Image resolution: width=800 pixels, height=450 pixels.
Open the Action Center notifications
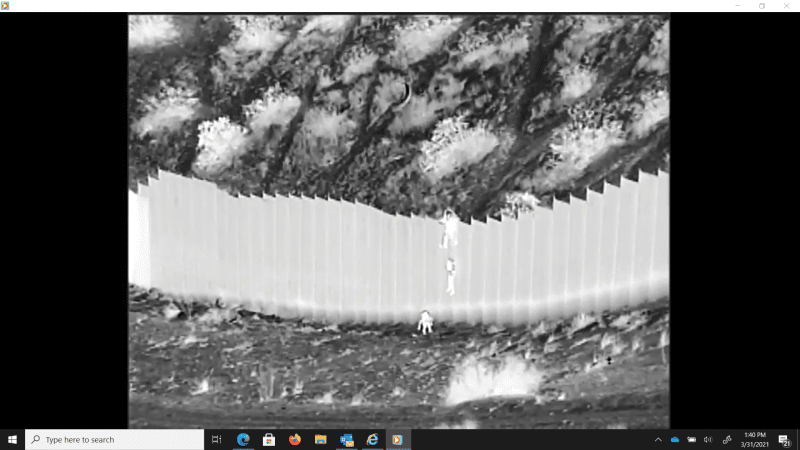pos(785,439)
